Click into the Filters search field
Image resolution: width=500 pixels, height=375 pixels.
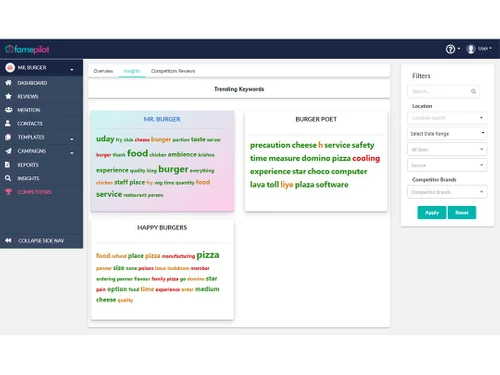(x=443, y=91)
